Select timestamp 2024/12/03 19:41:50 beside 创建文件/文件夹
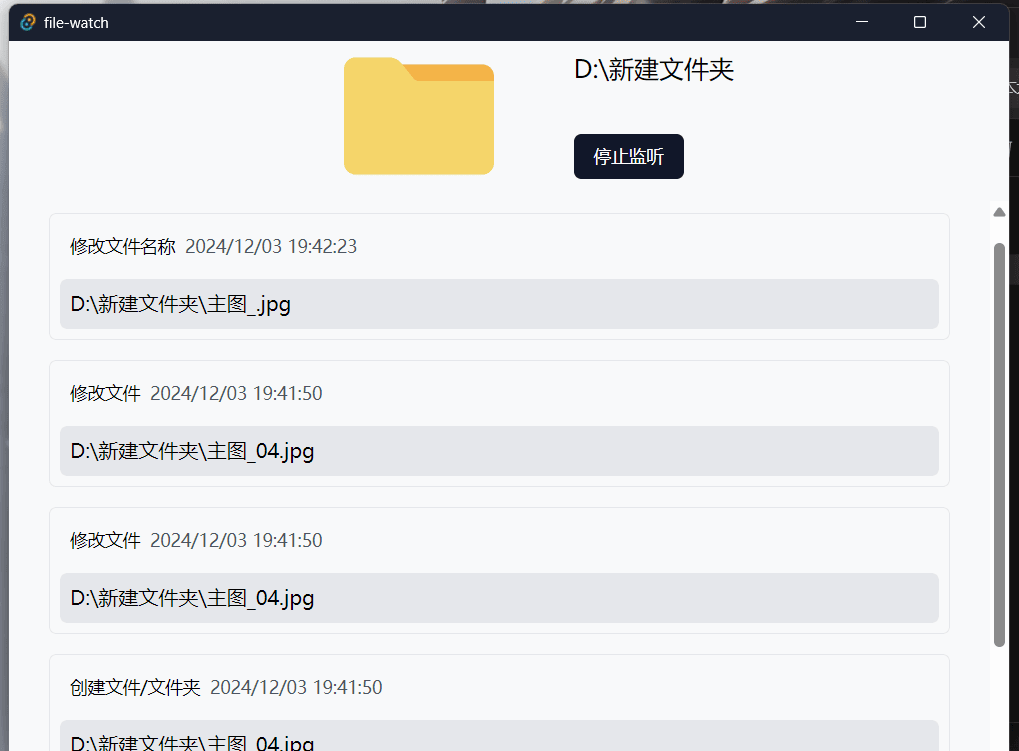 296,687
